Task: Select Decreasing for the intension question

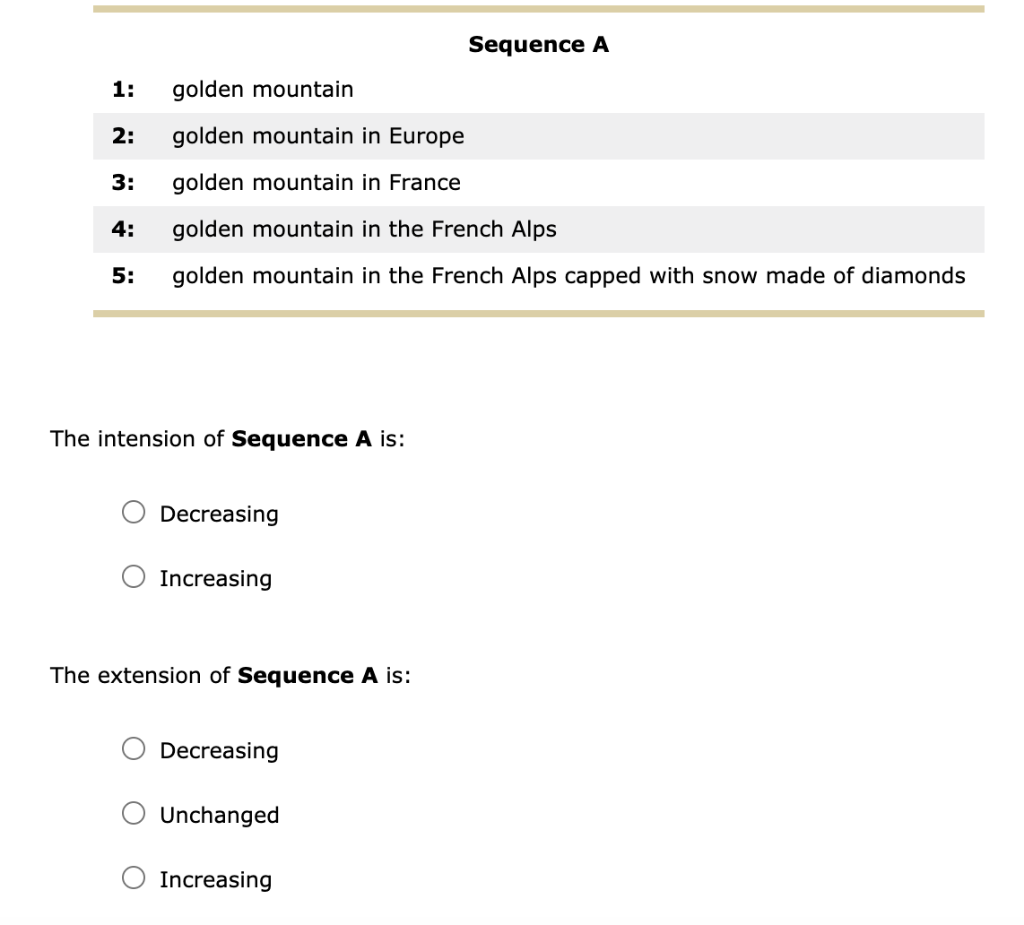Action: [133, 511]
